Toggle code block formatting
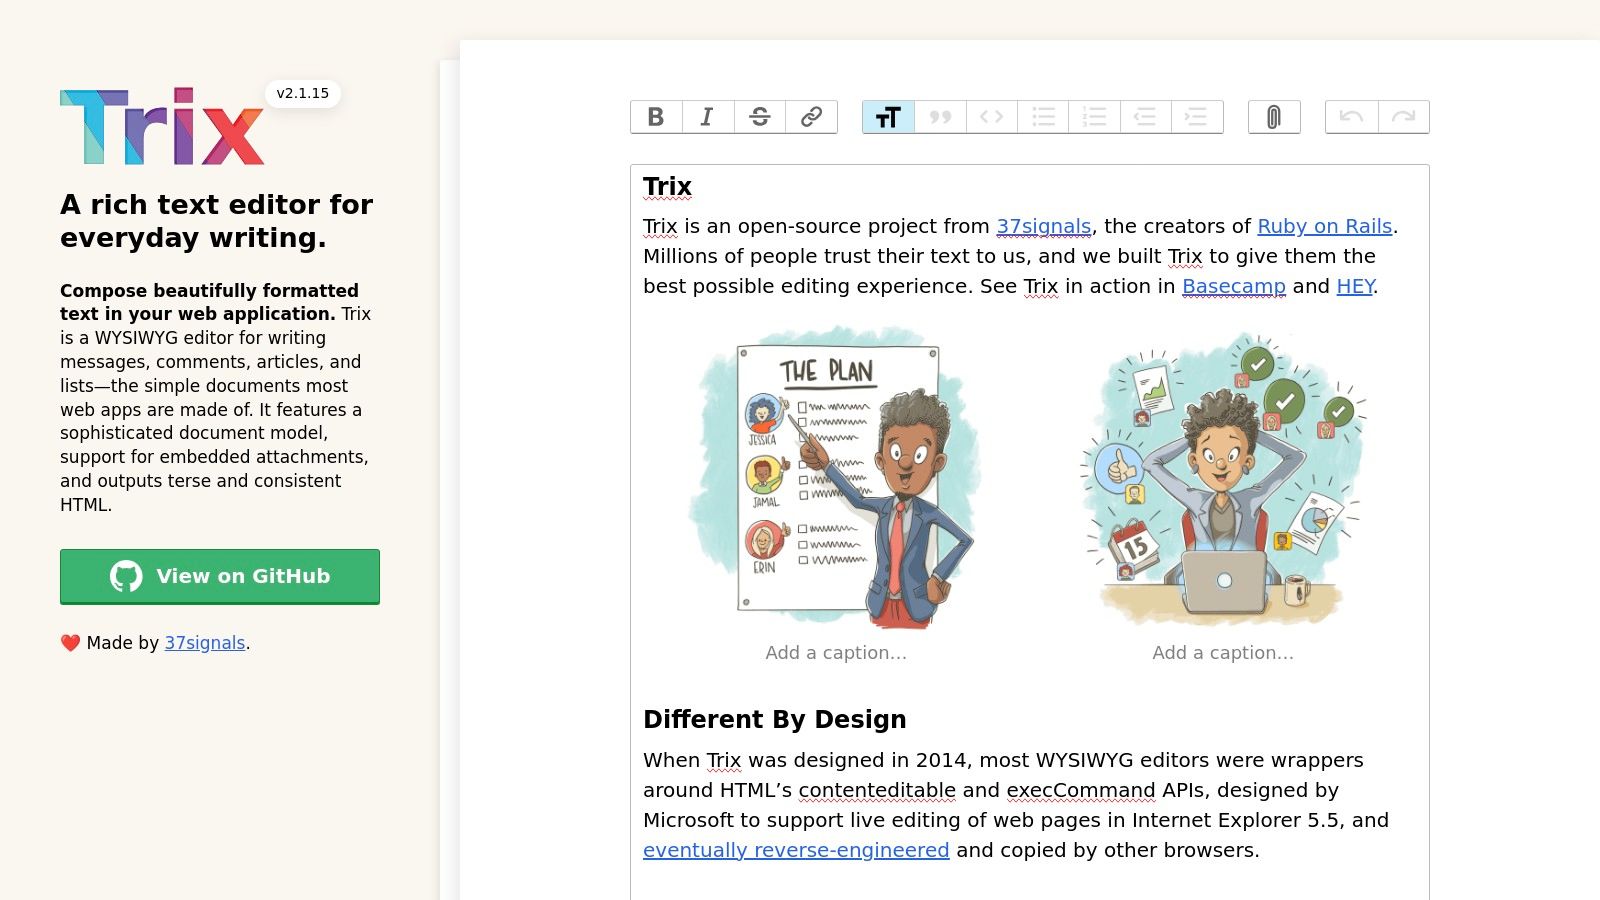The height and width of the screenshot is (900, 1600). 991,117
